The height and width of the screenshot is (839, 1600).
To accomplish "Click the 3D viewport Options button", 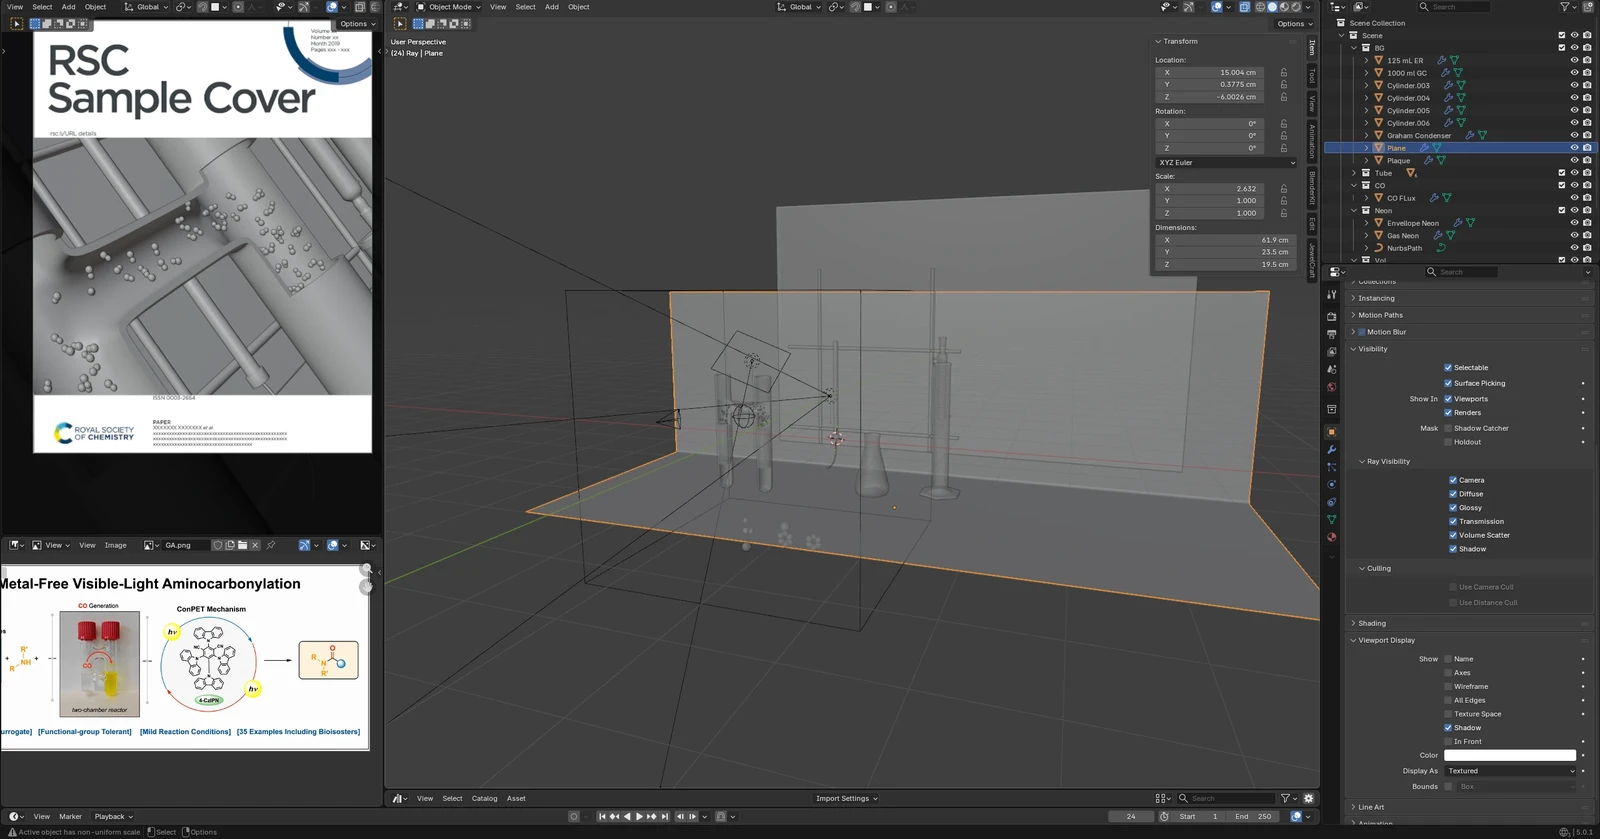I will 1293,24.
